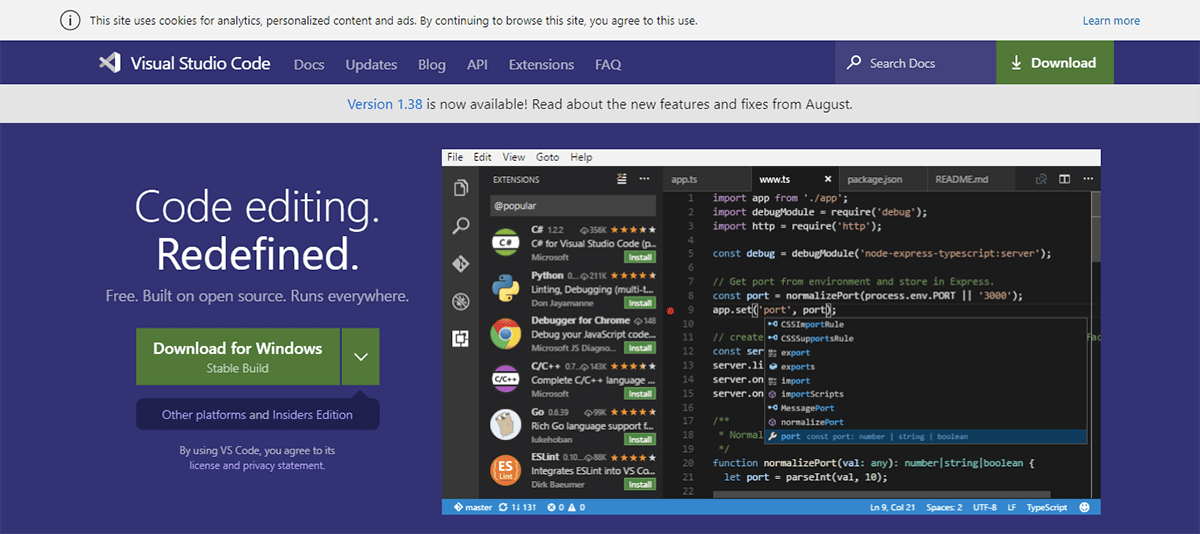Image resolution: width=1200 pixels, height=534 pixels.
Task: Click the Visual Studio Code logo icon
Action: pyautogui.click(x=109, y=63)
